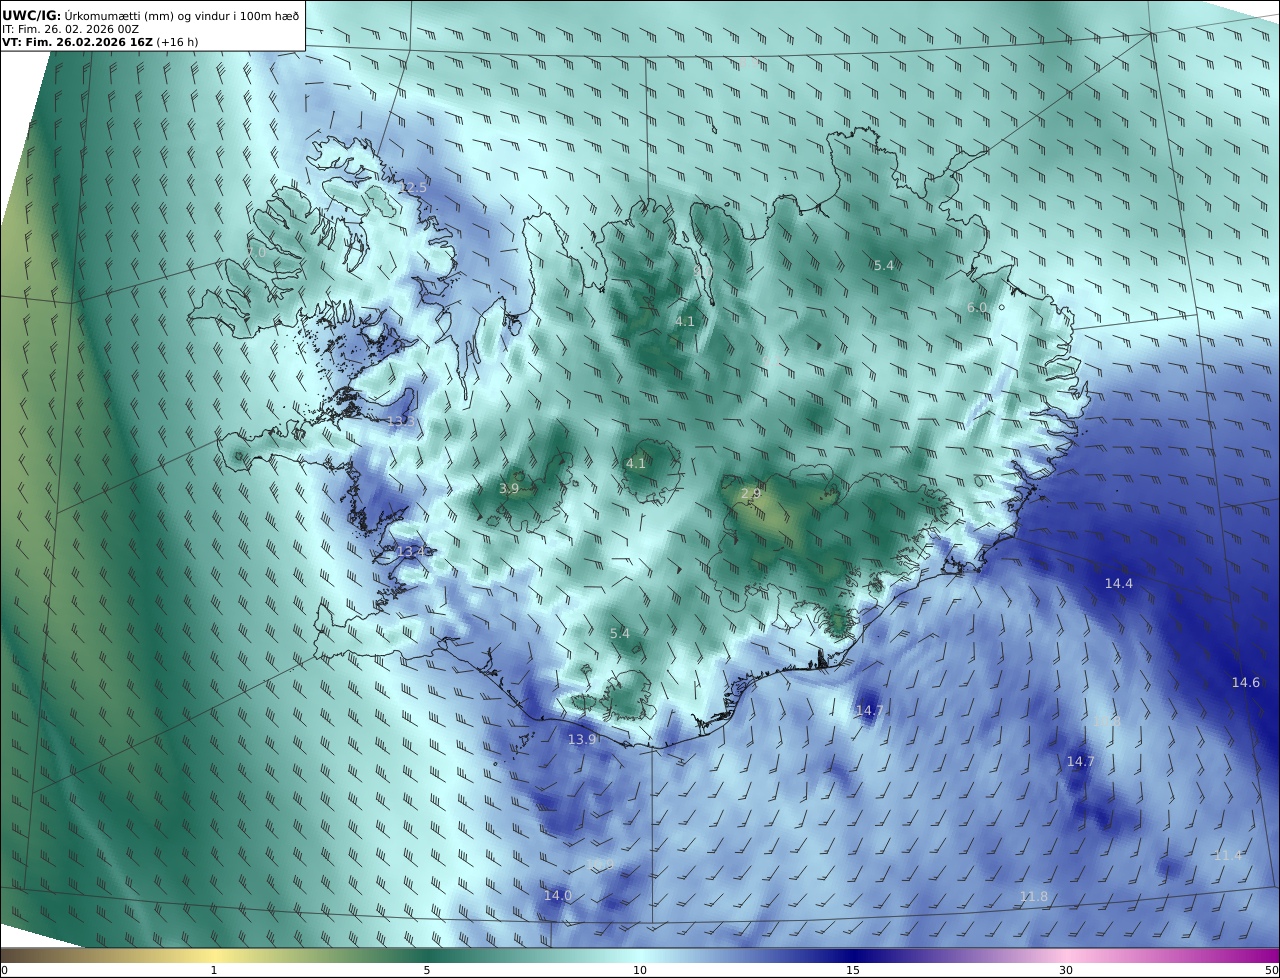Click the 3.9 value label
This screenshot has width=1280, height=978.
click(x=509, y=488)
